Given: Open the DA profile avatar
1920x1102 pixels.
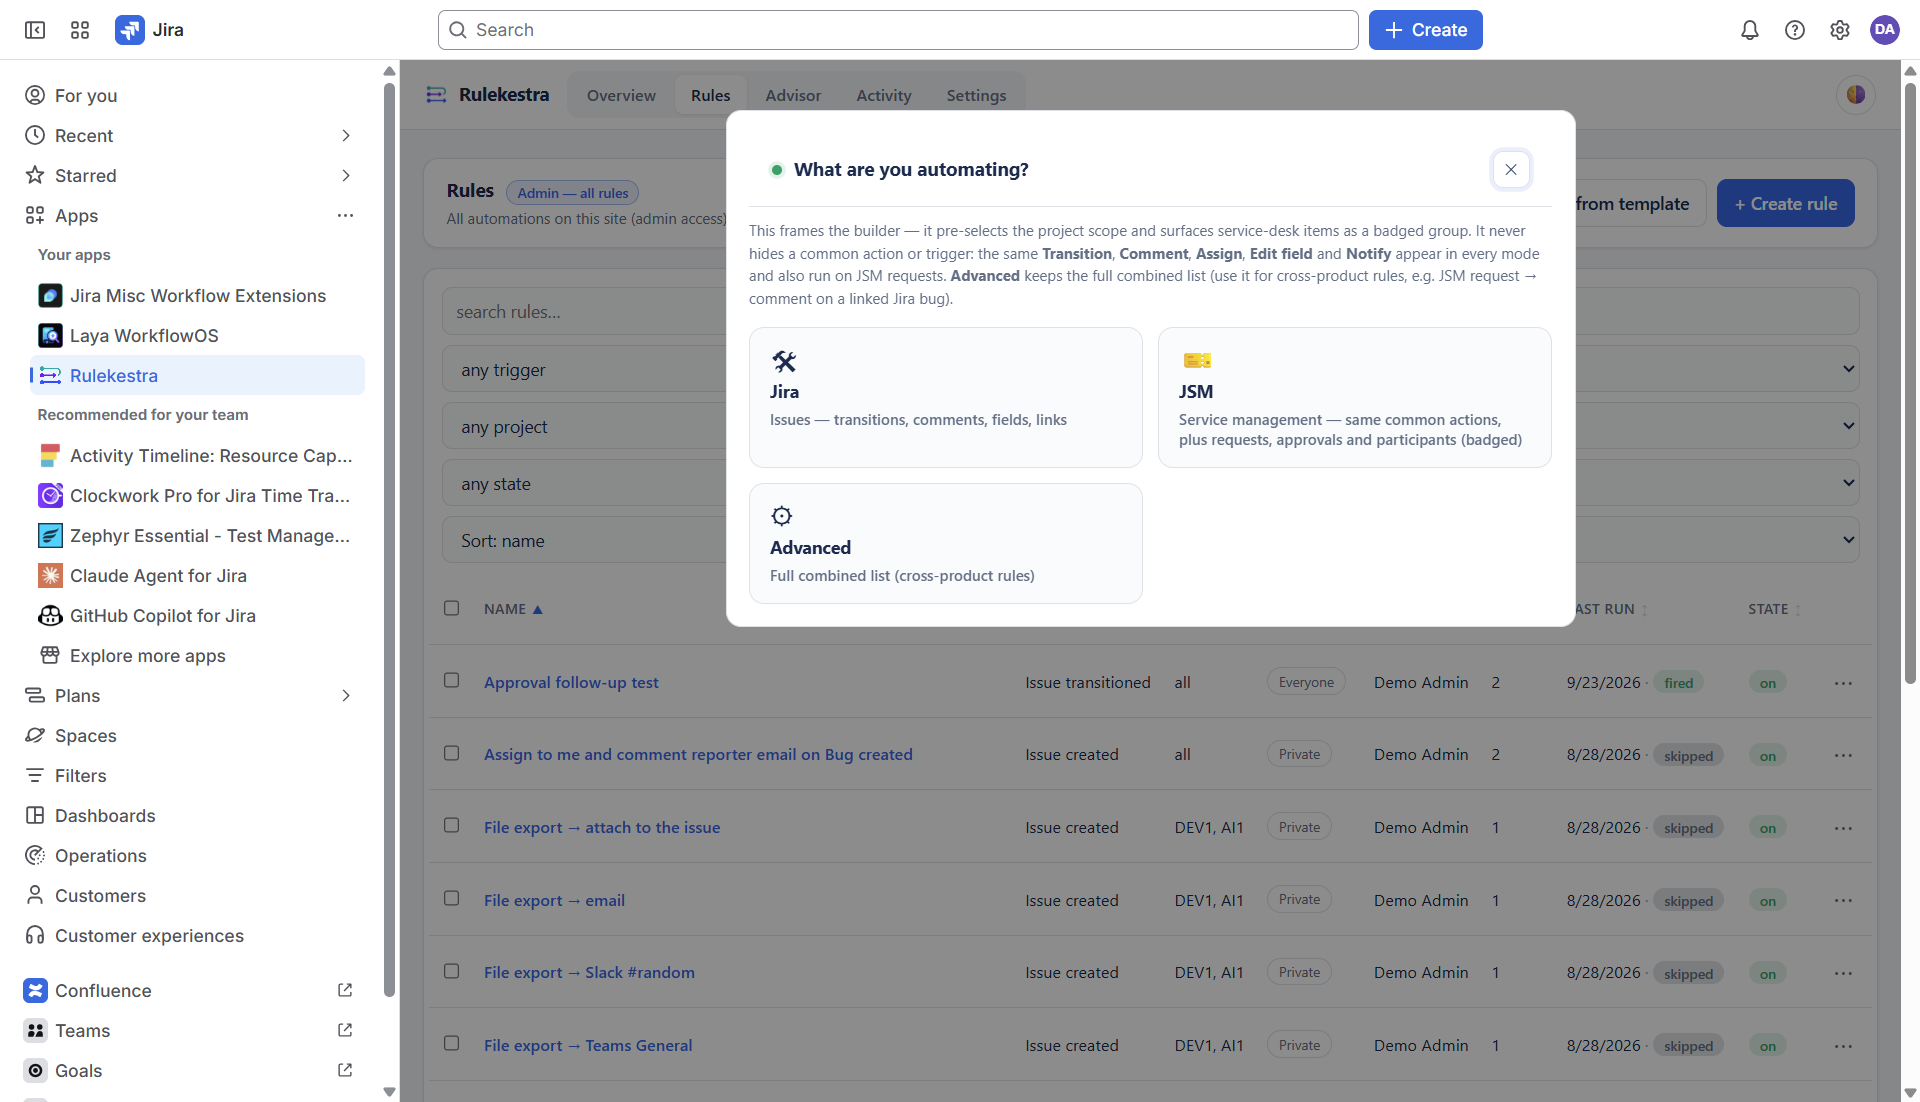Looking at the screenshot, I should click(1885, 30).
